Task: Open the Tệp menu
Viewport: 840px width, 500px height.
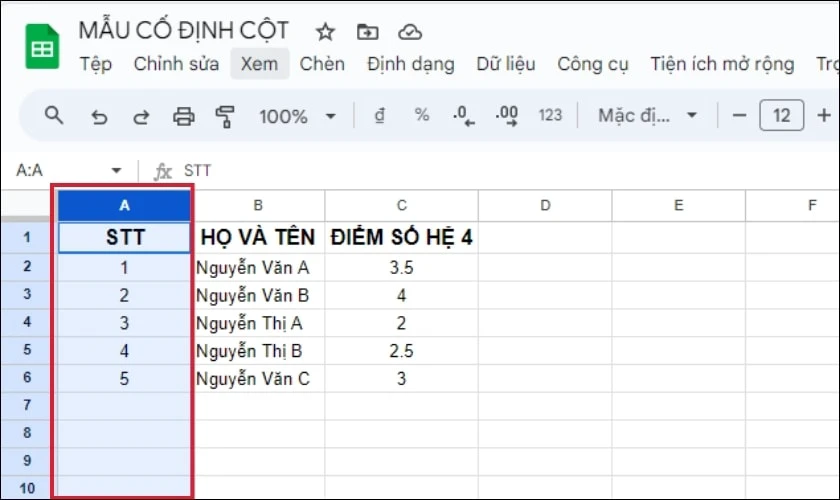Action: tap(96, 64)
